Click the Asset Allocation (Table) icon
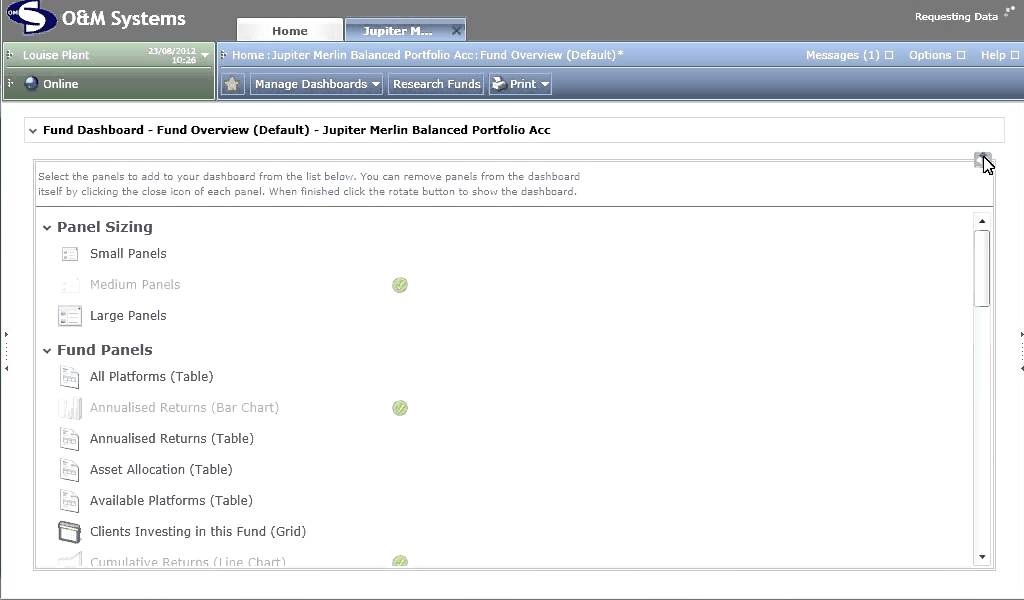 coord(69,470)
